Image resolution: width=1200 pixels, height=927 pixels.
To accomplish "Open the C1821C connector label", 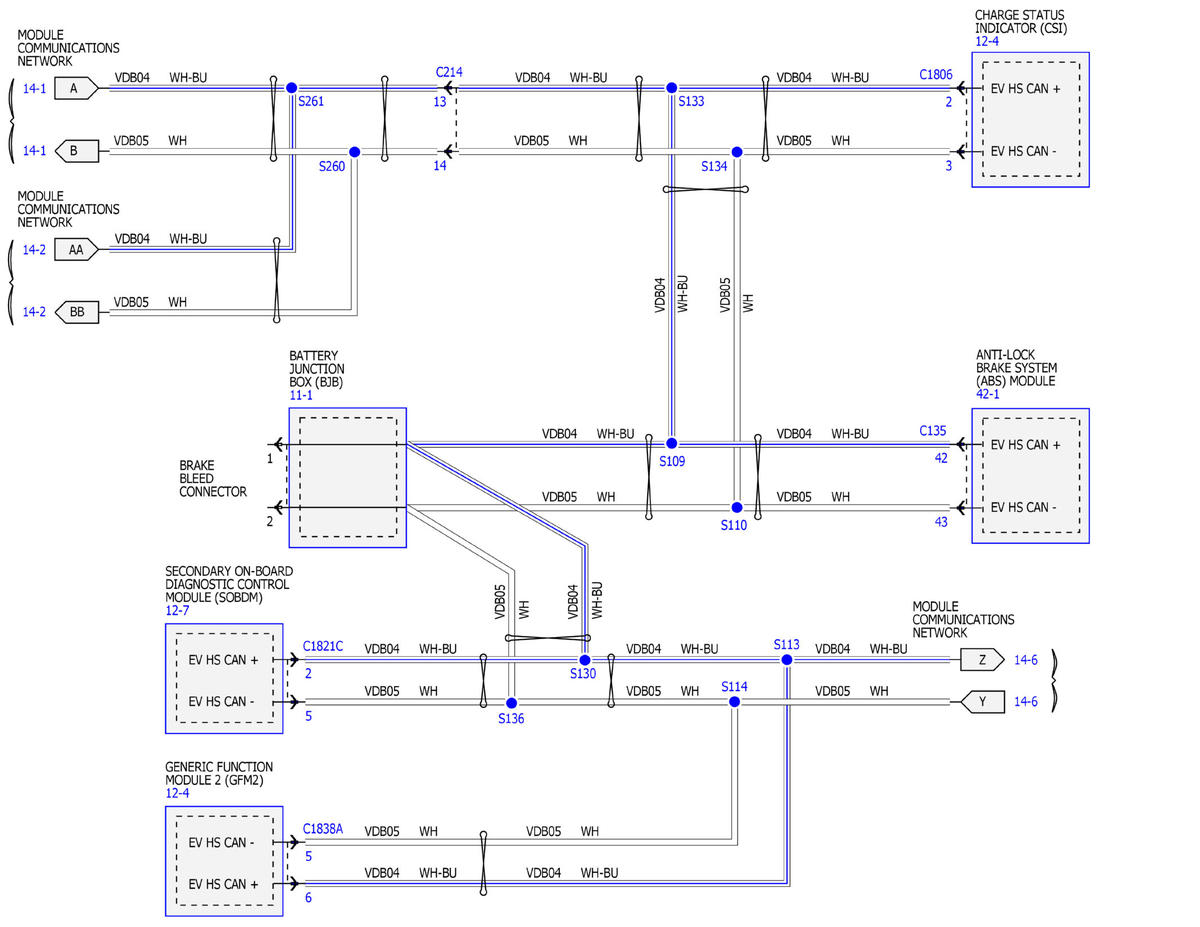I will [323, 647].
